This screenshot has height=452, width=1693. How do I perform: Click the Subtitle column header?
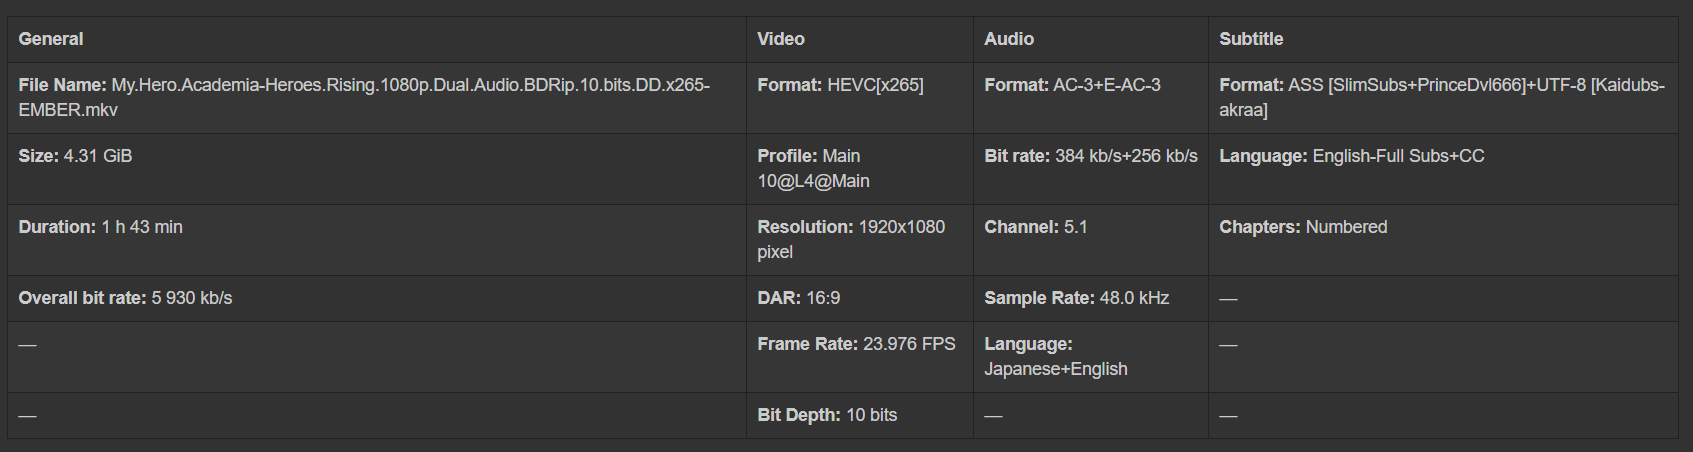click(1251, 39)
